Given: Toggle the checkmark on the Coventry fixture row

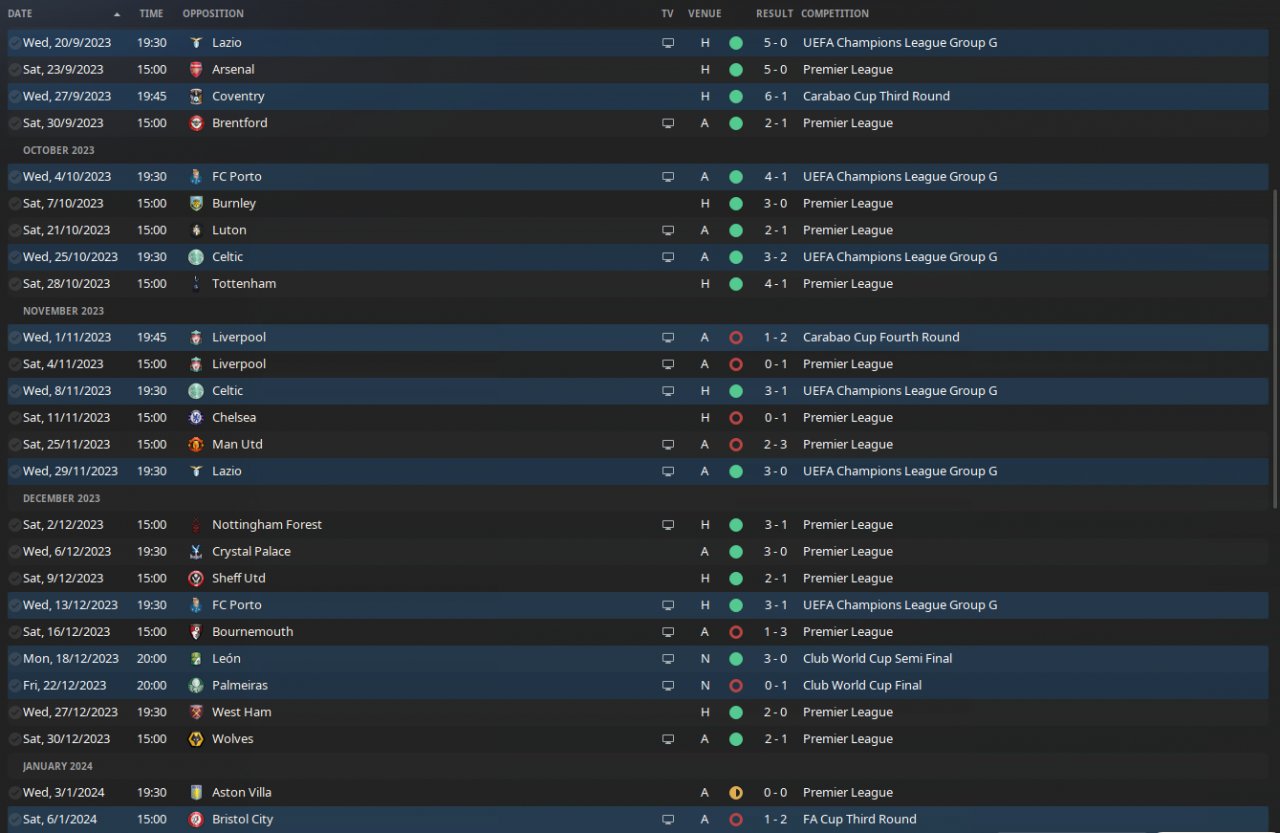Looking at the screenshot, I should click(14, 97).
